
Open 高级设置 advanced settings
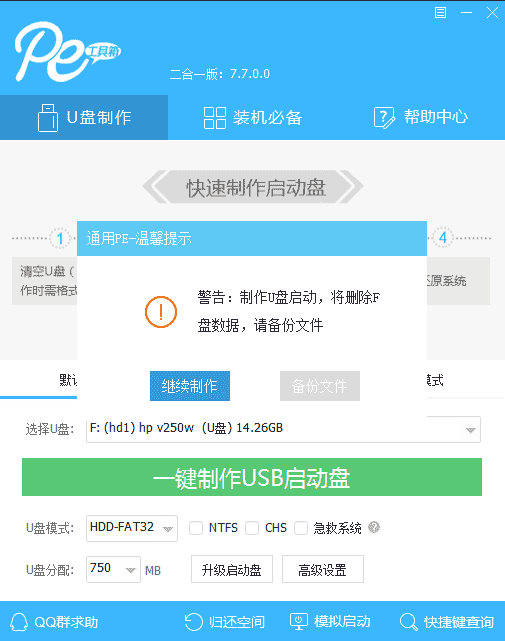[323, 569]
